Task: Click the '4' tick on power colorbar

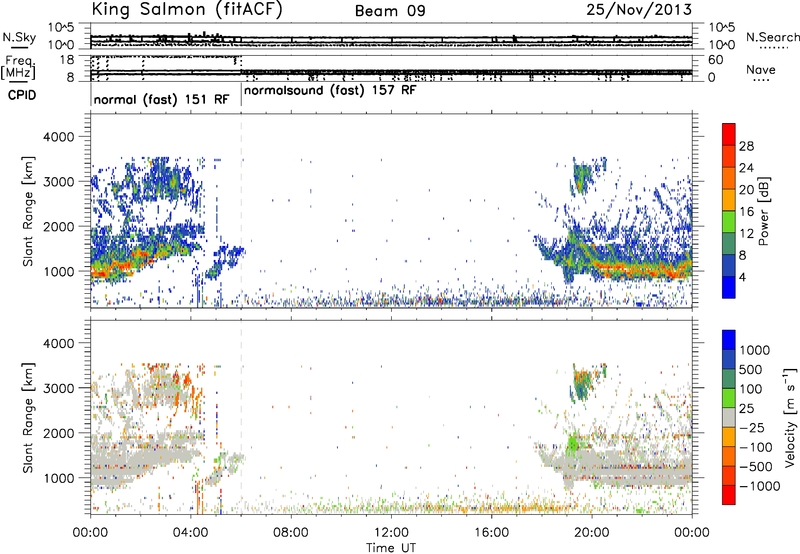Action: pos(742,277)
